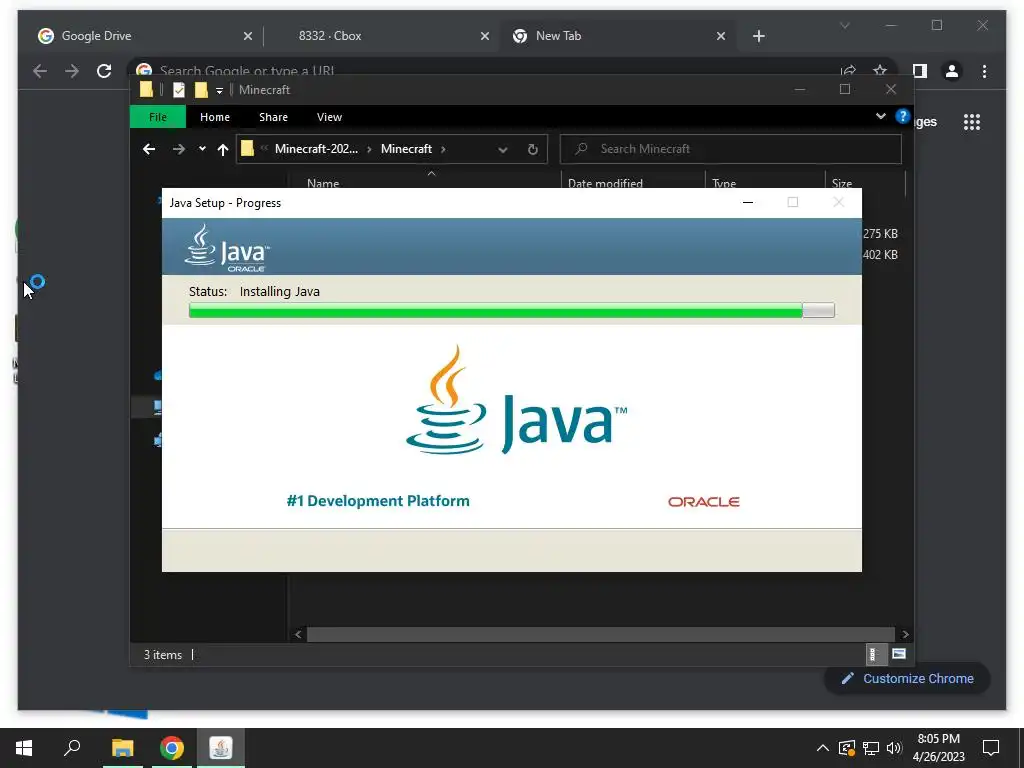
Task: Open the quick access toolbar dropdown
Action: [x=219, y=91]
